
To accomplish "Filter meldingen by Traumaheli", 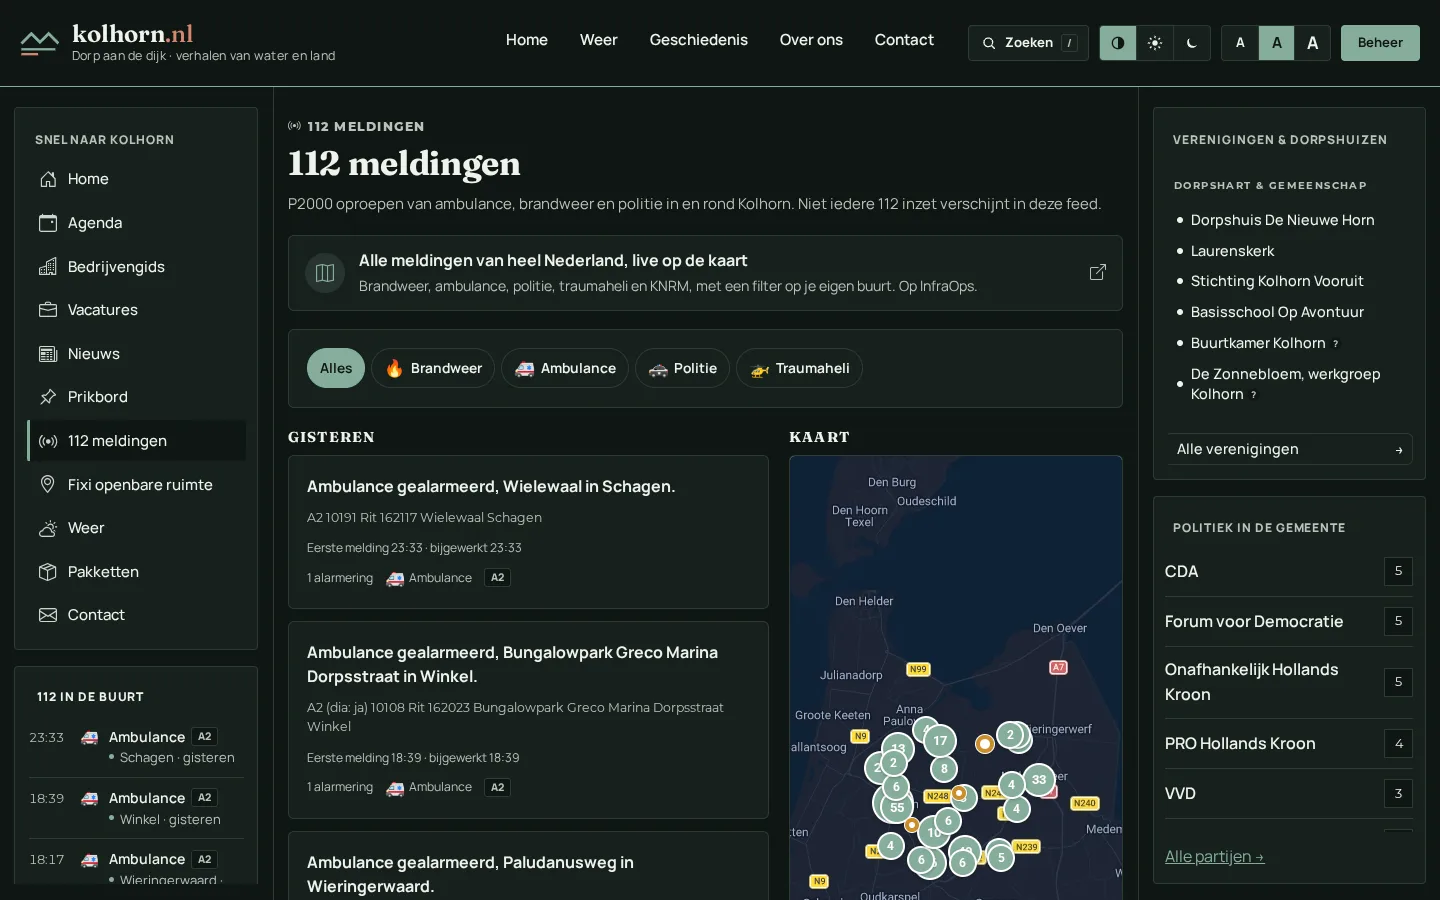I will (799, 368).
